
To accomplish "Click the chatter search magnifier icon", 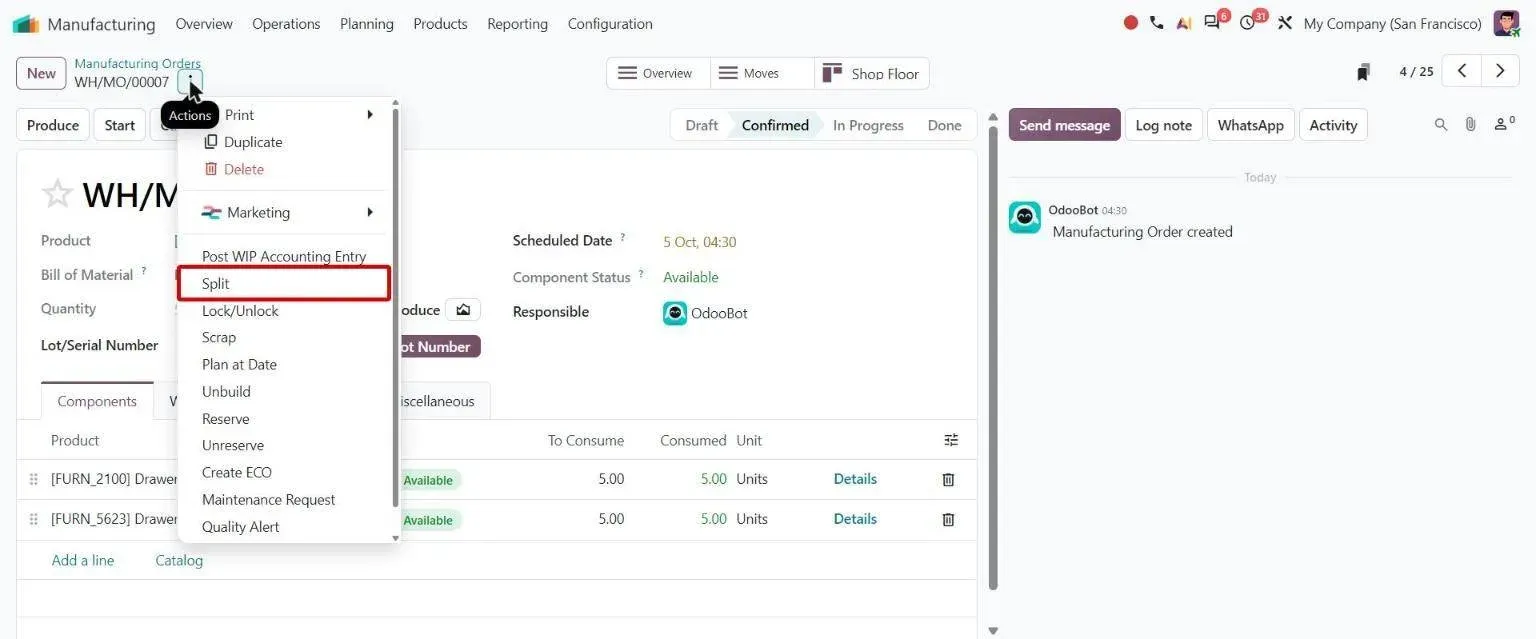I will (1441, 125).
